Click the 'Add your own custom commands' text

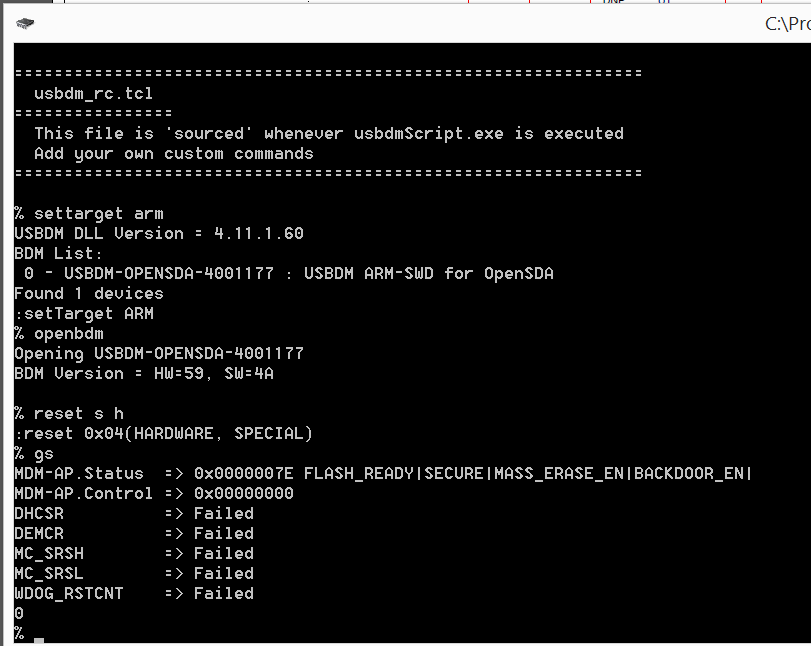(x=173, y=153)
